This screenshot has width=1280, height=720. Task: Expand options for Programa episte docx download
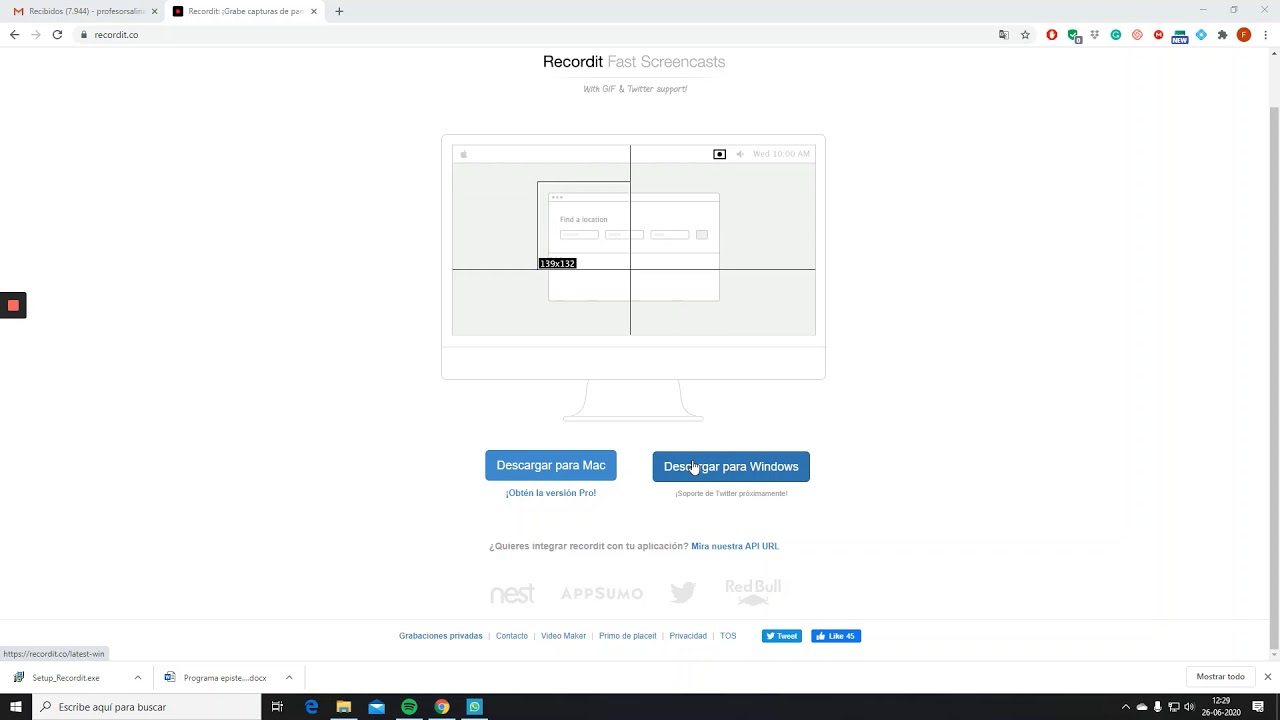pyautogui.click(x=289, y=678)
